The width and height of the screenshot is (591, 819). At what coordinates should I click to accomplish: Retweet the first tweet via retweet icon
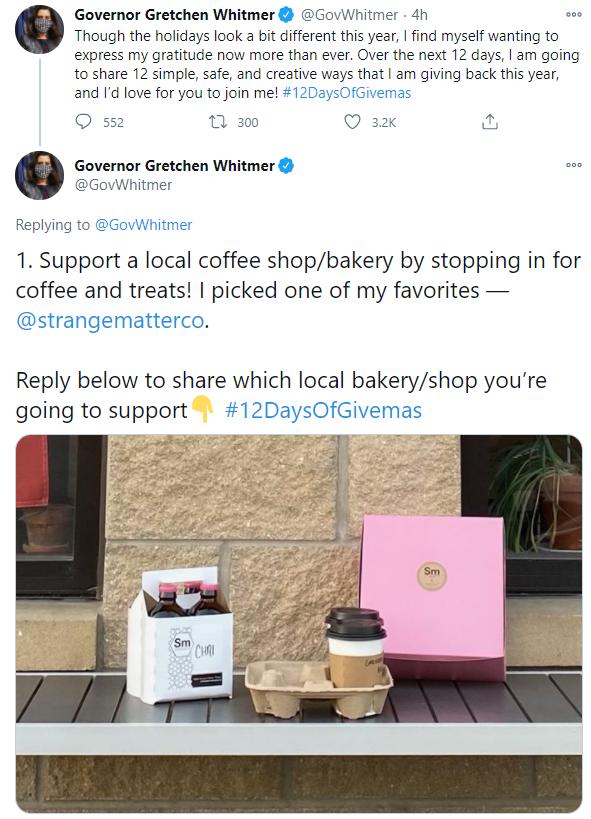click(217, 122)
